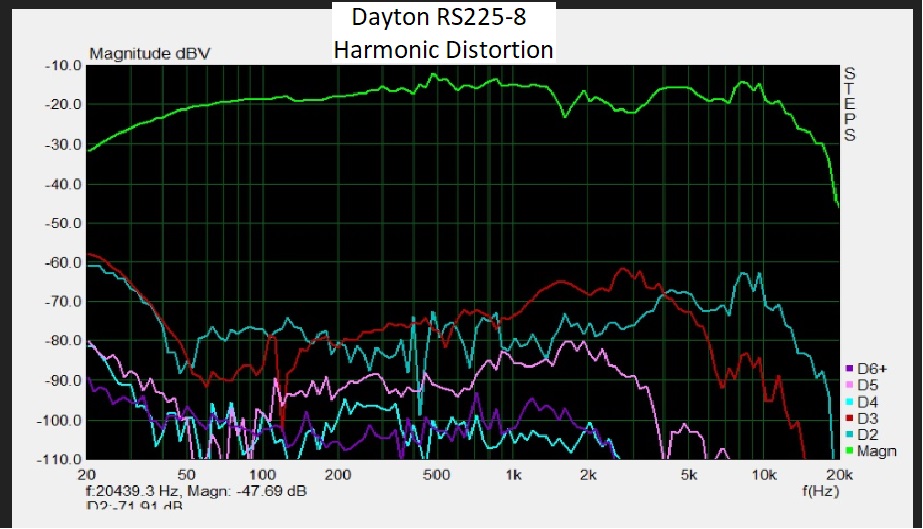Click the 'Harmonic Distortion' title text
The height and width of the screenshot is (529, 923).
443,49
